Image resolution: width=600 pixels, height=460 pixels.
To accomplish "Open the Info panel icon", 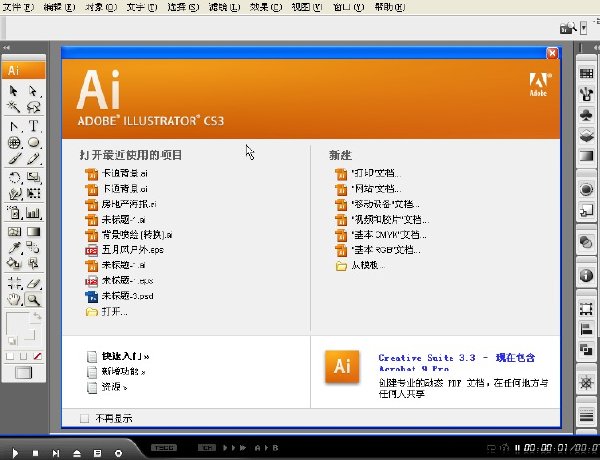I will point(586,275).
